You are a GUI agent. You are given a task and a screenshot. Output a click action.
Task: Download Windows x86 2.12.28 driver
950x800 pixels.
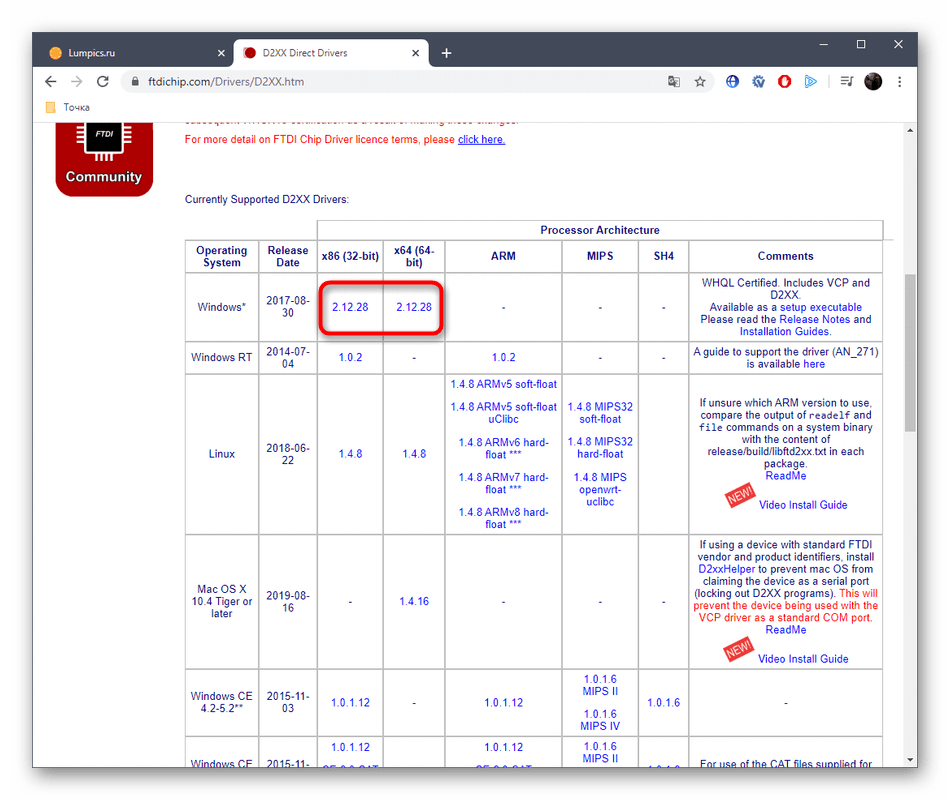coord(350,307)
